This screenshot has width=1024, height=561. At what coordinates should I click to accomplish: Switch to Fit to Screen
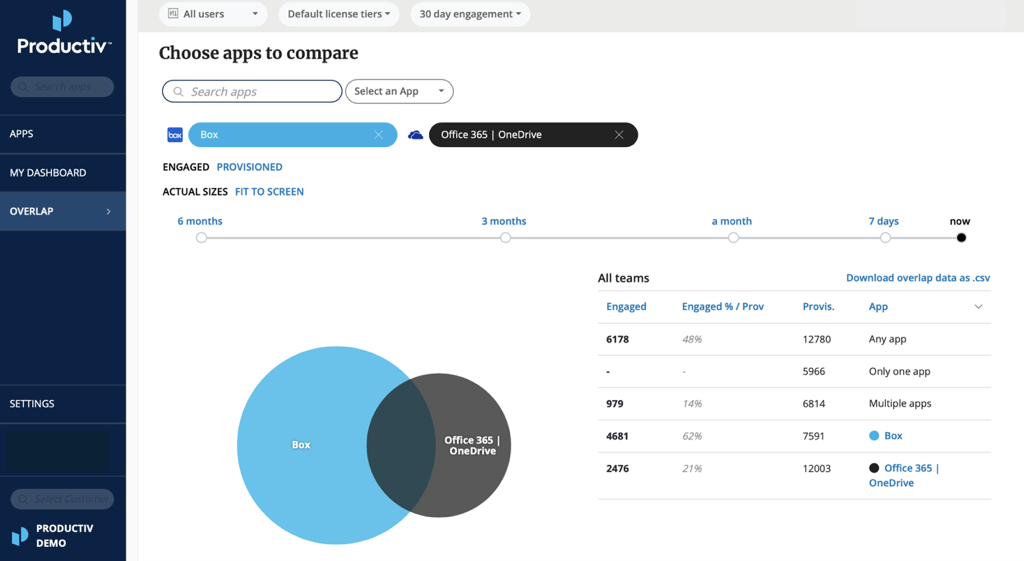click(269, 191)
